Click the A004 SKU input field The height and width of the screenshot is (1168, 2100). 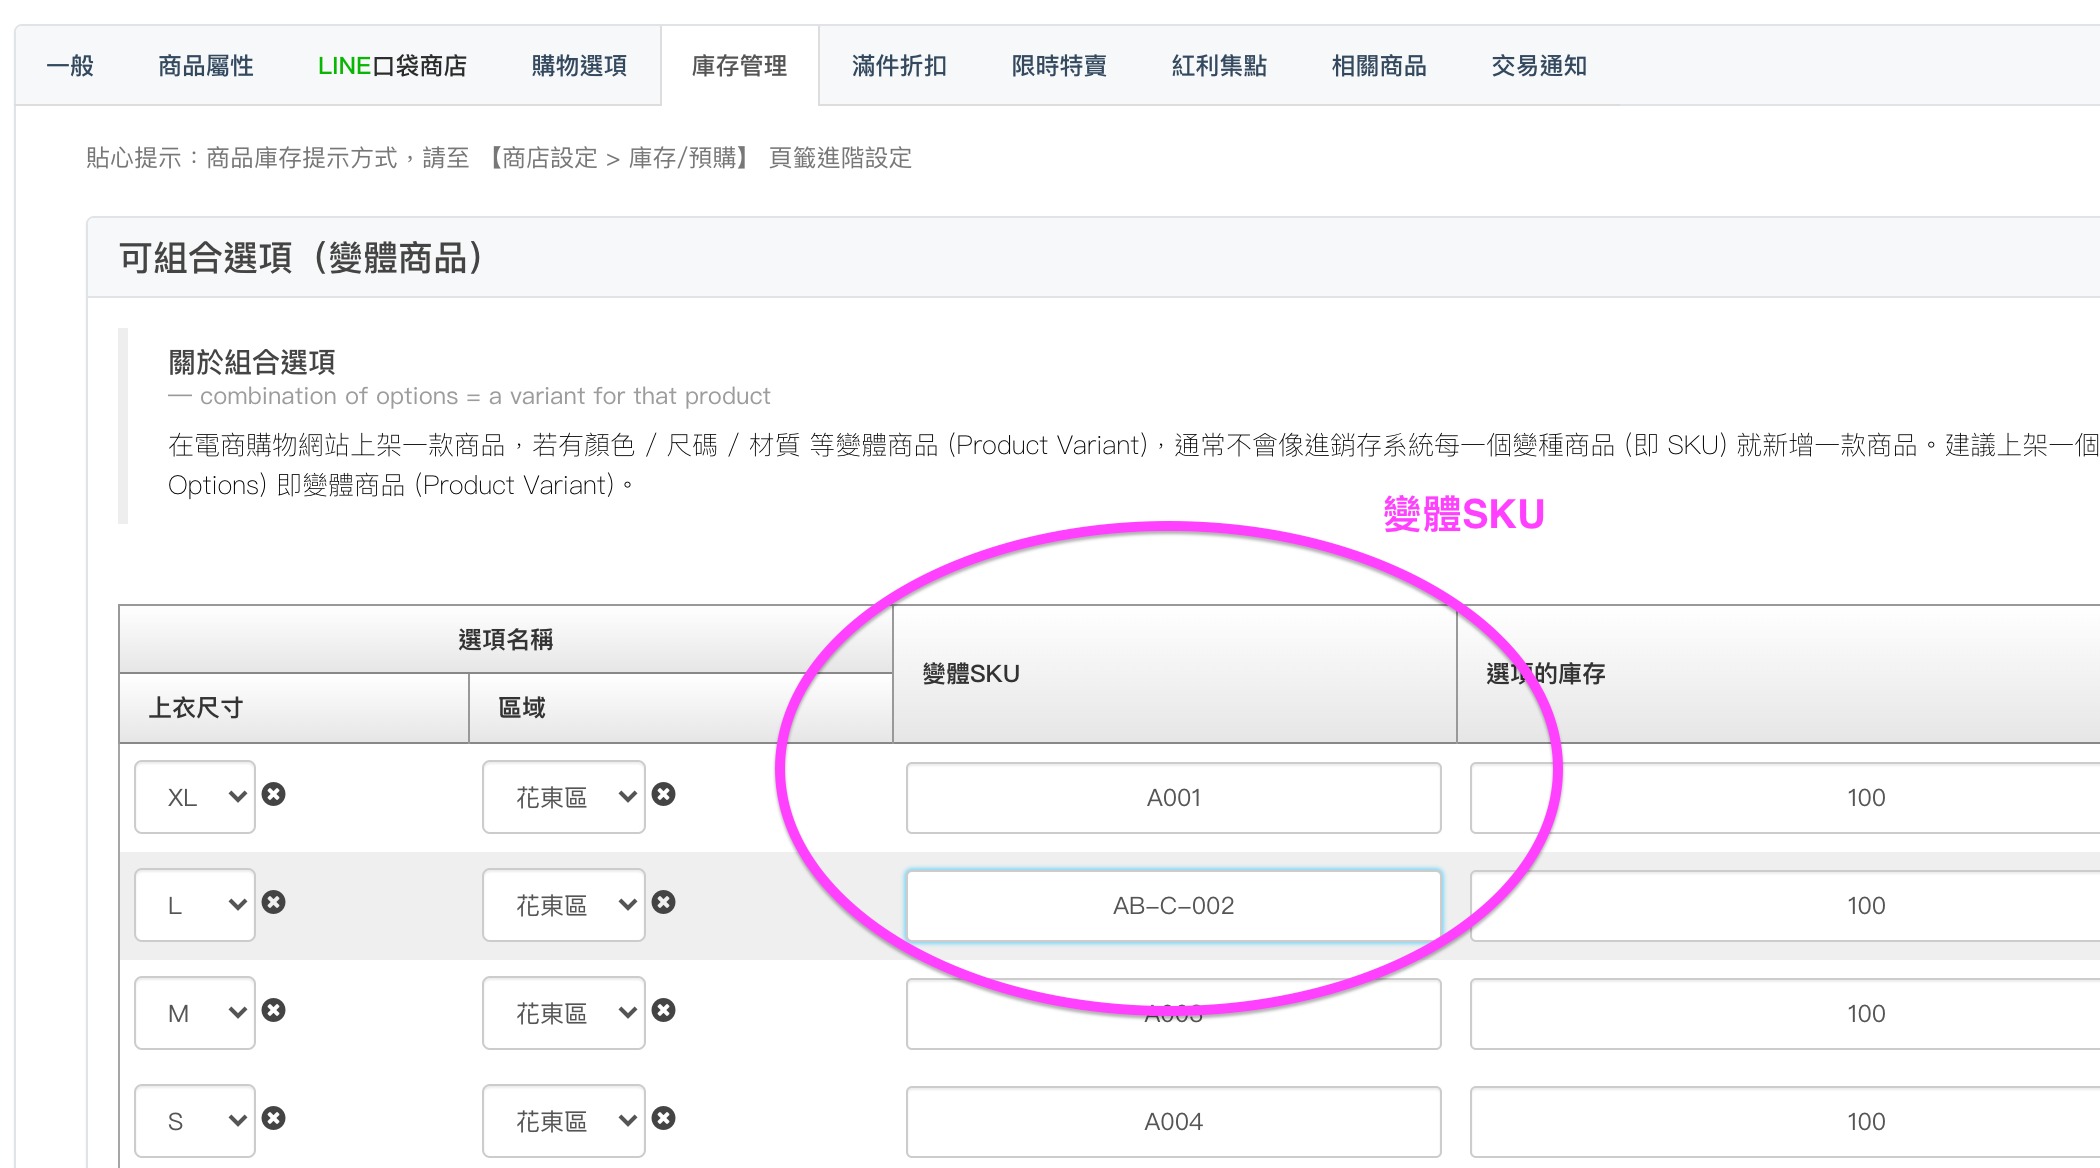tap(1174, 1122)
